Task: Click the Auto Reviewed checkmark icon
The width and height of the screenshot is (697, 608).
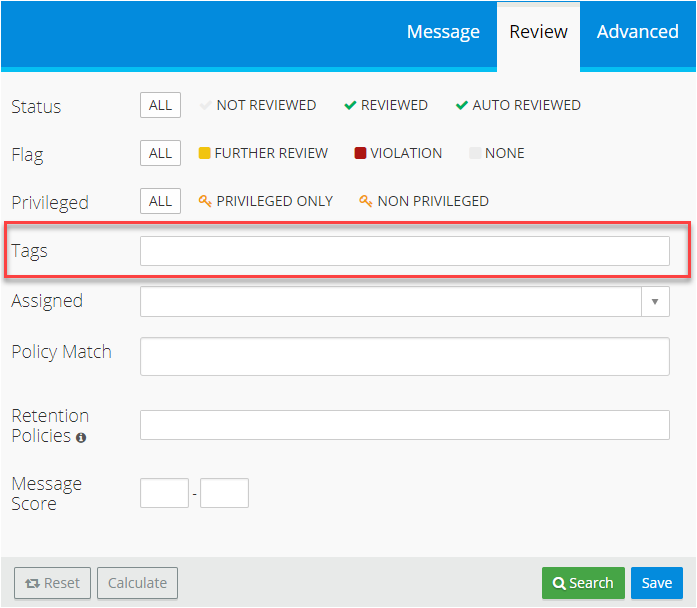Action: [462, 105]
